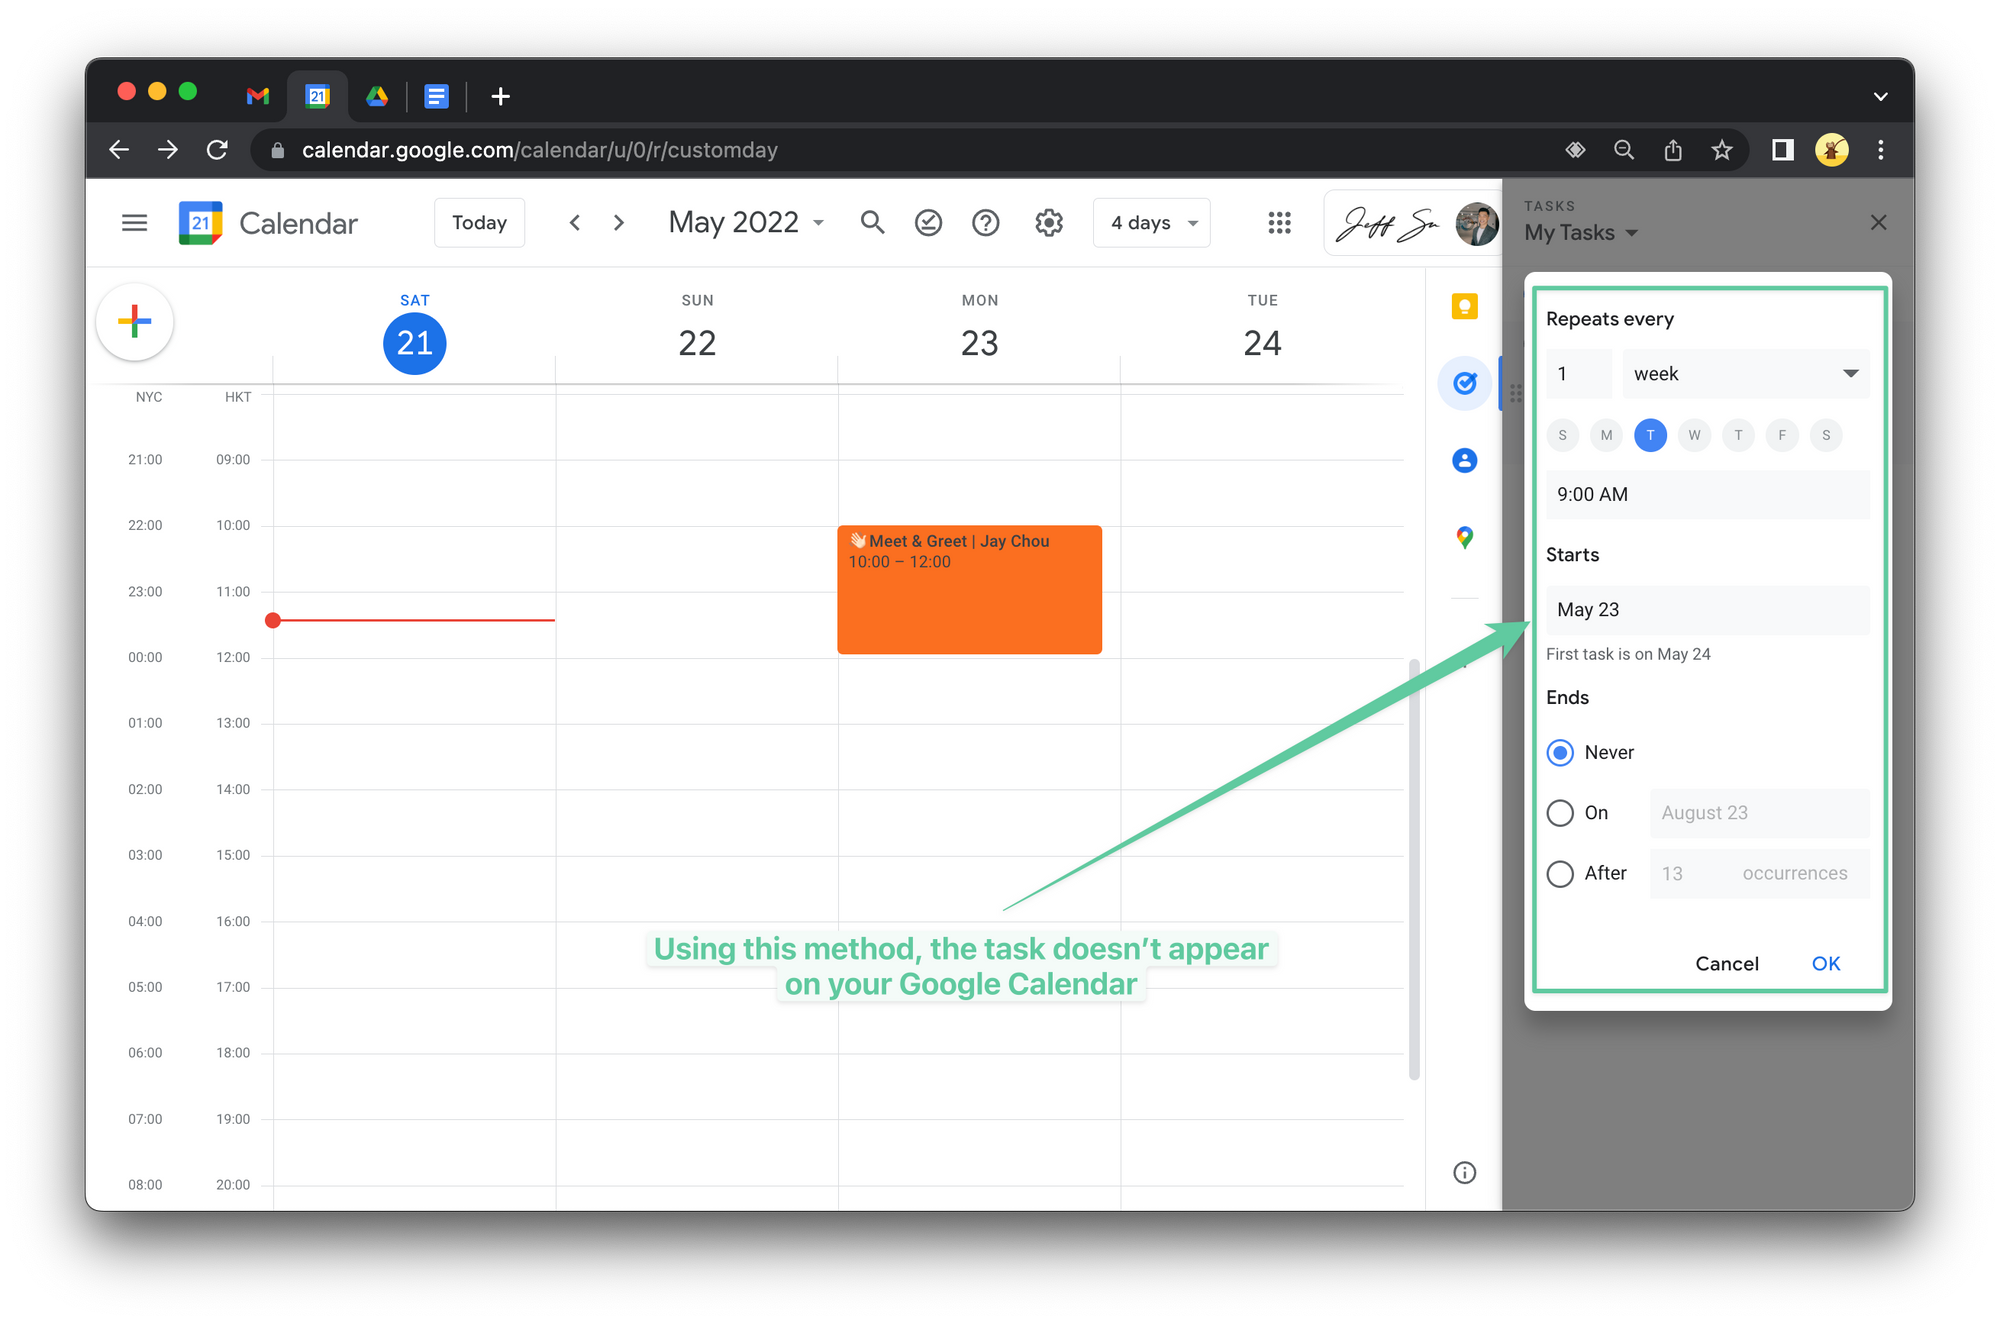This screenshot has width=2000, height=1324.
Task: Bookmark this page with star icon
Action: 1722,150
